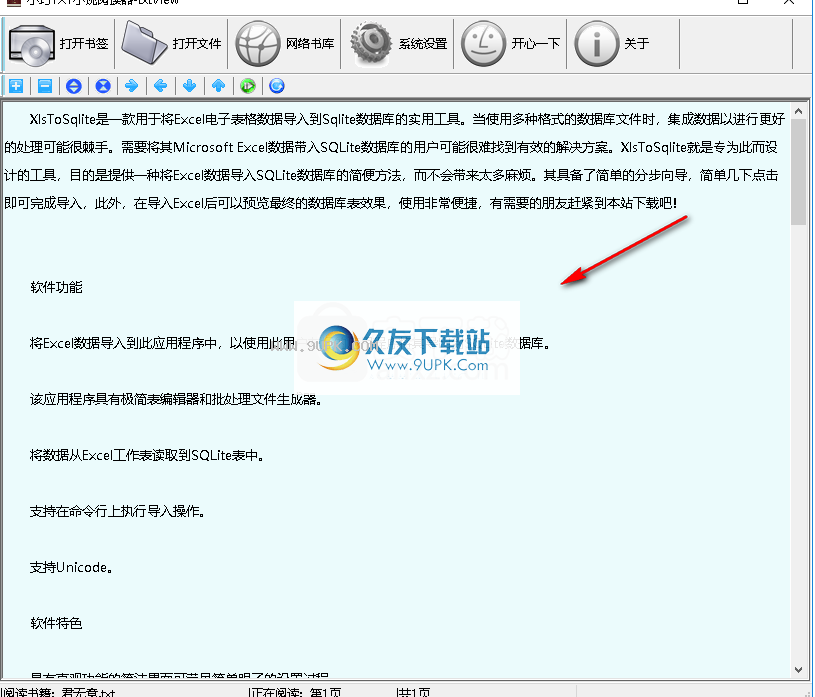Click line 该应用程序具有极简表编辑器和批处理文件生成器。

click(x=176, y=400)
